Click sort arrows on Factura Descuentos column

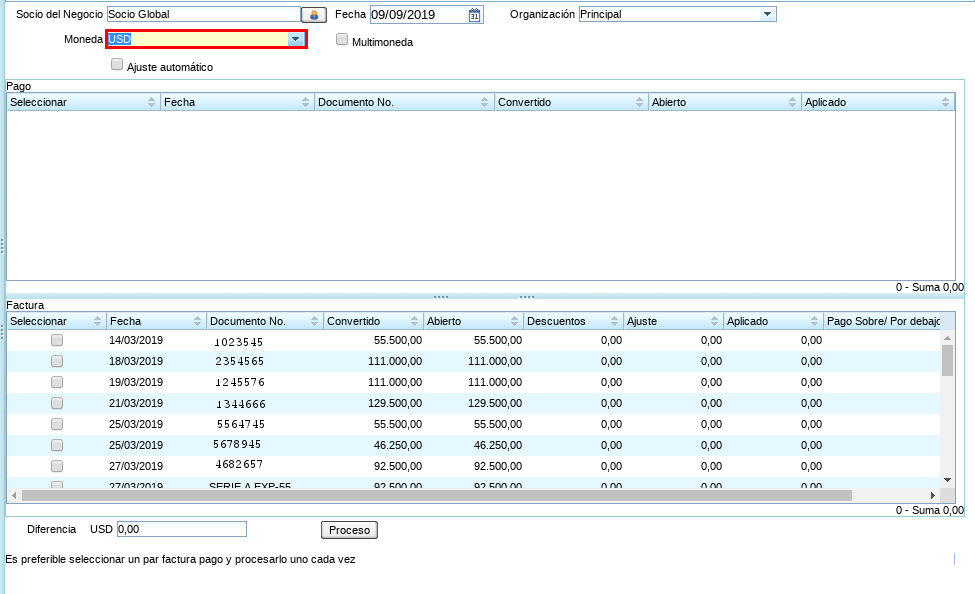tap(613, 322)
